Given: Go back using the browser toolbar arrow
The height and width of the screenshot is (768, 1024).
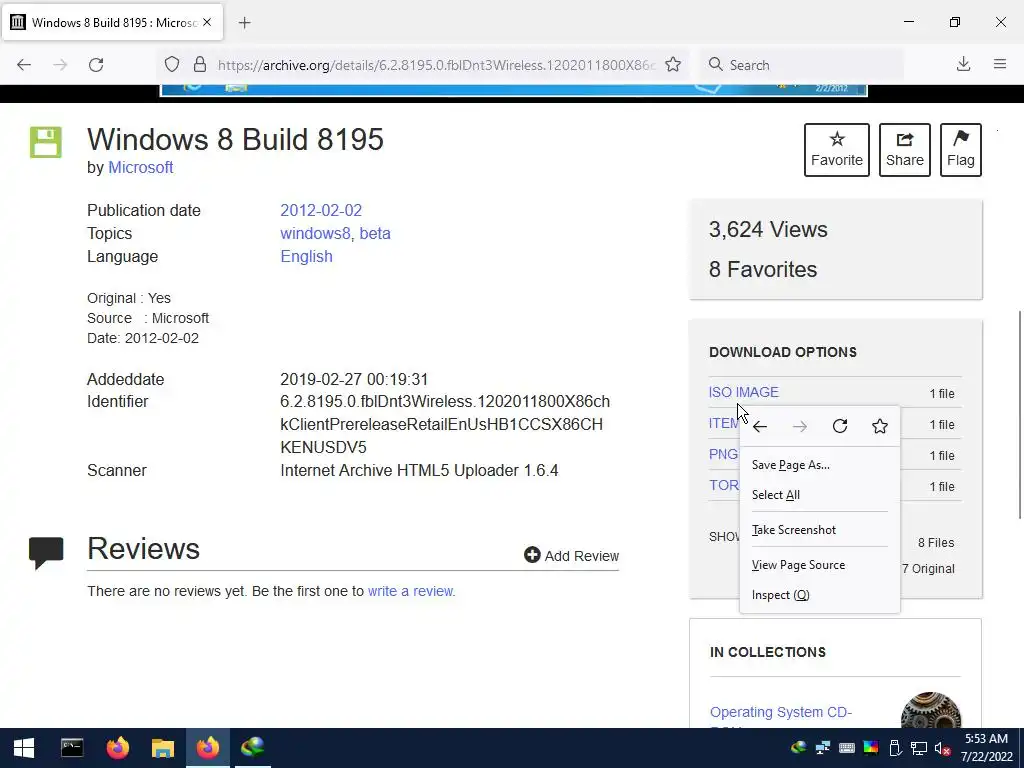Looking at the screenshot, I should (24, 65).
